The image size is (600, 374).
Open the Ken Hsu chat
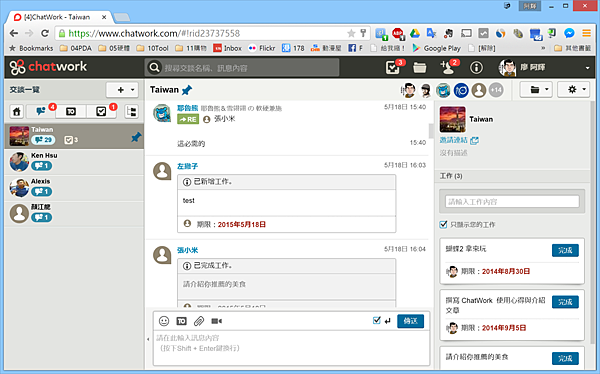[x=74, y=162]
